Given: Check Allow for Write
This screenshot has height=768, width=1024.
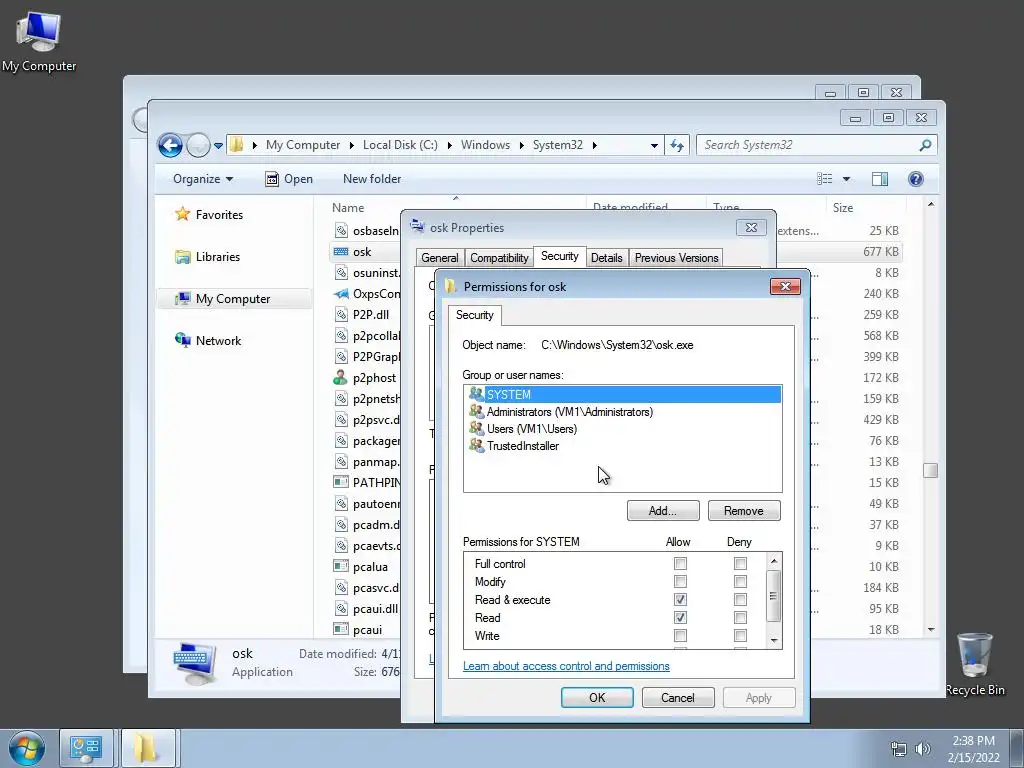Looking at the screenshot, I should 680,635.
